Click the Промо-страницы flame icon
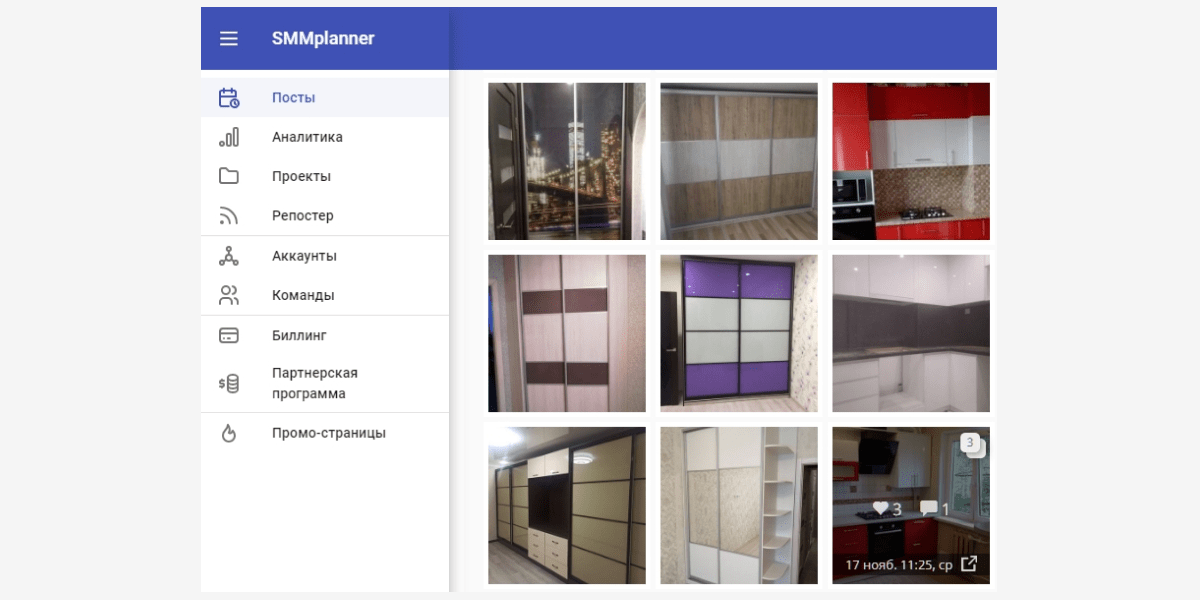Viewport: 1200px width, 600px height. coord(229,433)
